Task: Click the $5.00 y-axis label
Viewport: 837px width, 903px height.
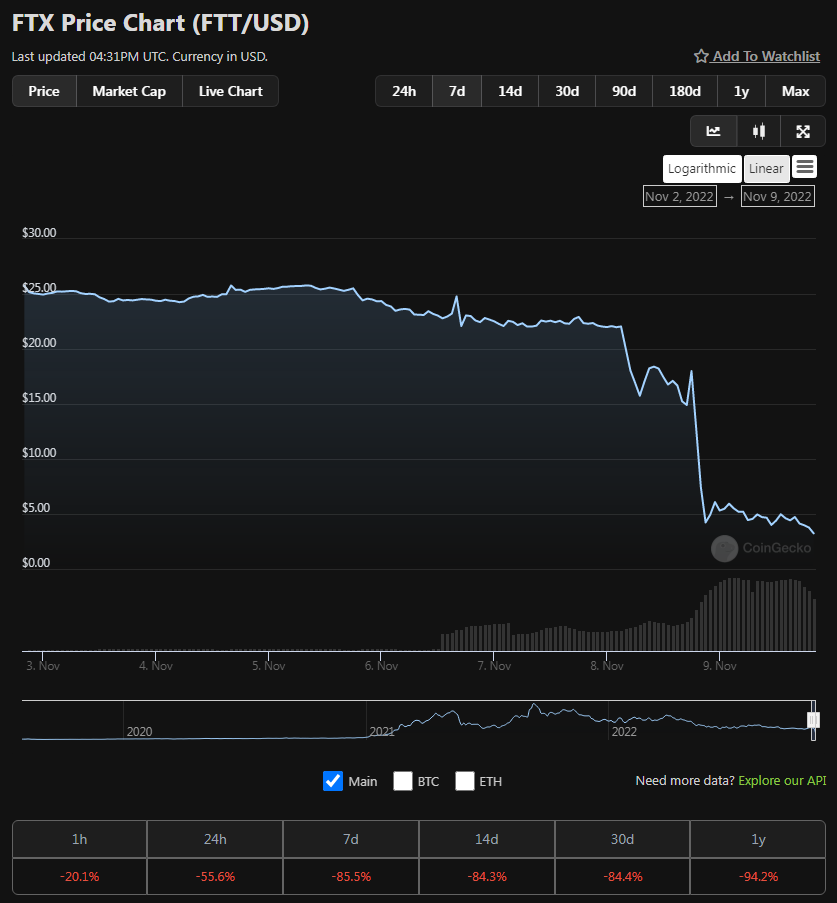Action: [x=36, y=507]
